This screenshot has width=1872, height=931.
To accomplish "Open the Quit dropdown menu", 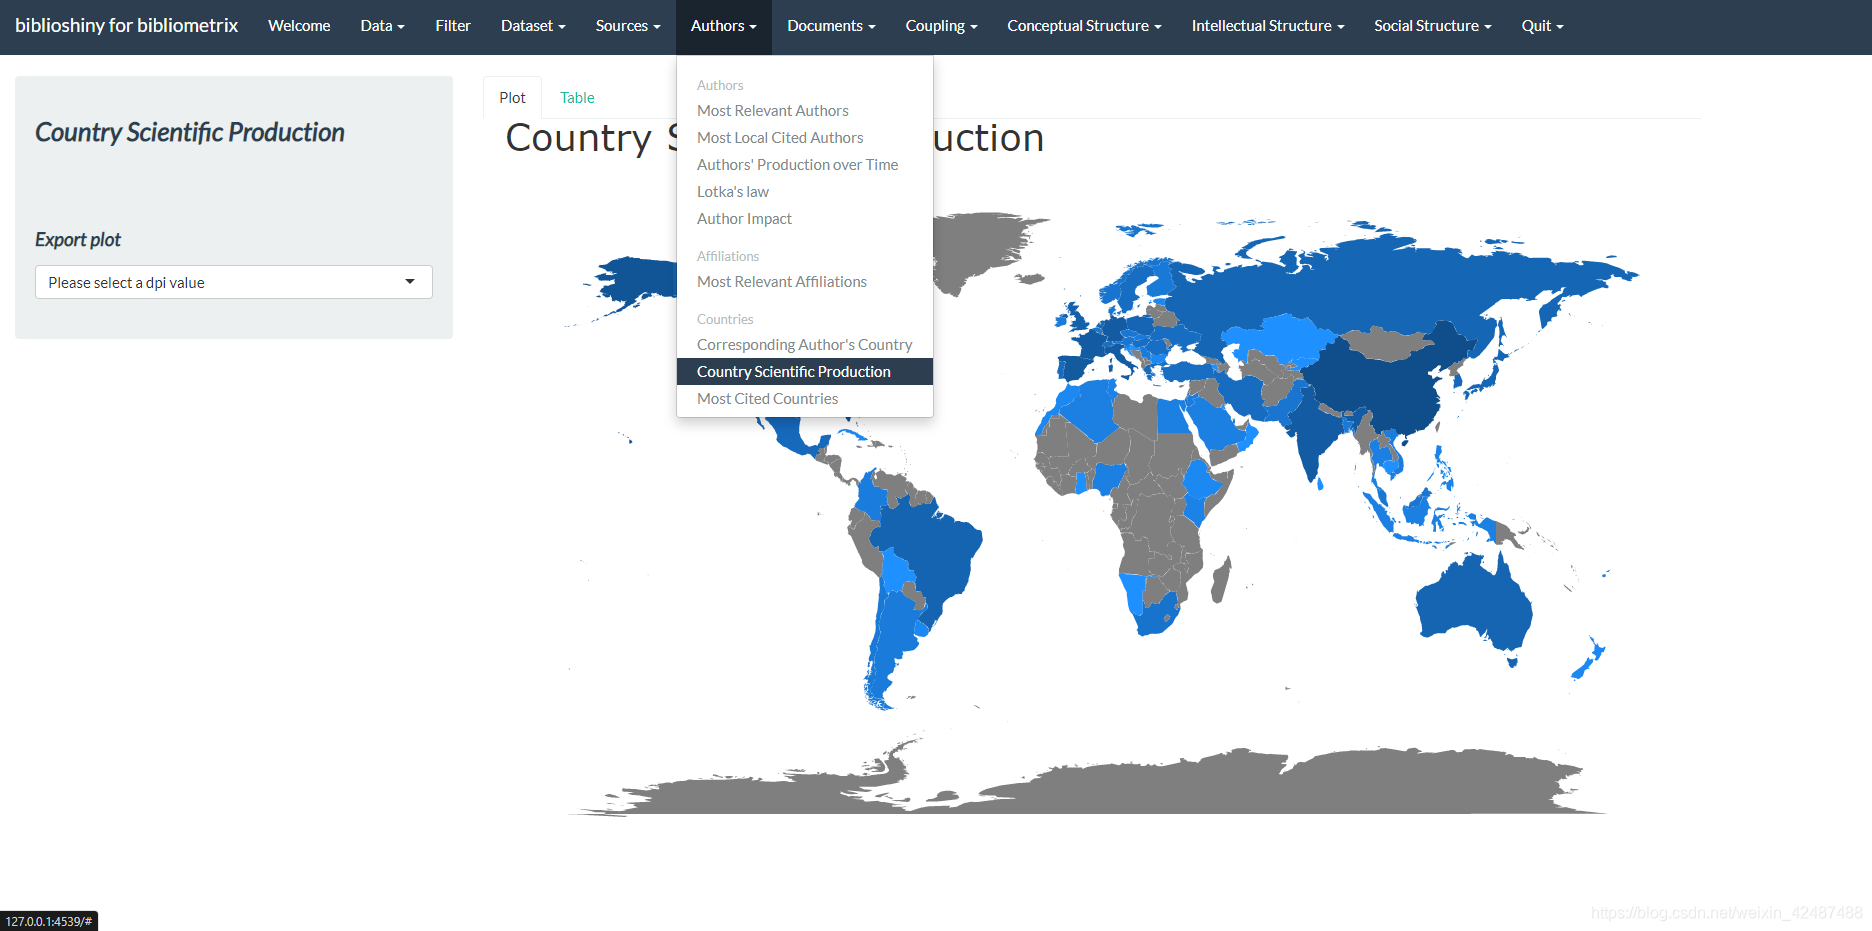I will click(x=1542, y=26).
